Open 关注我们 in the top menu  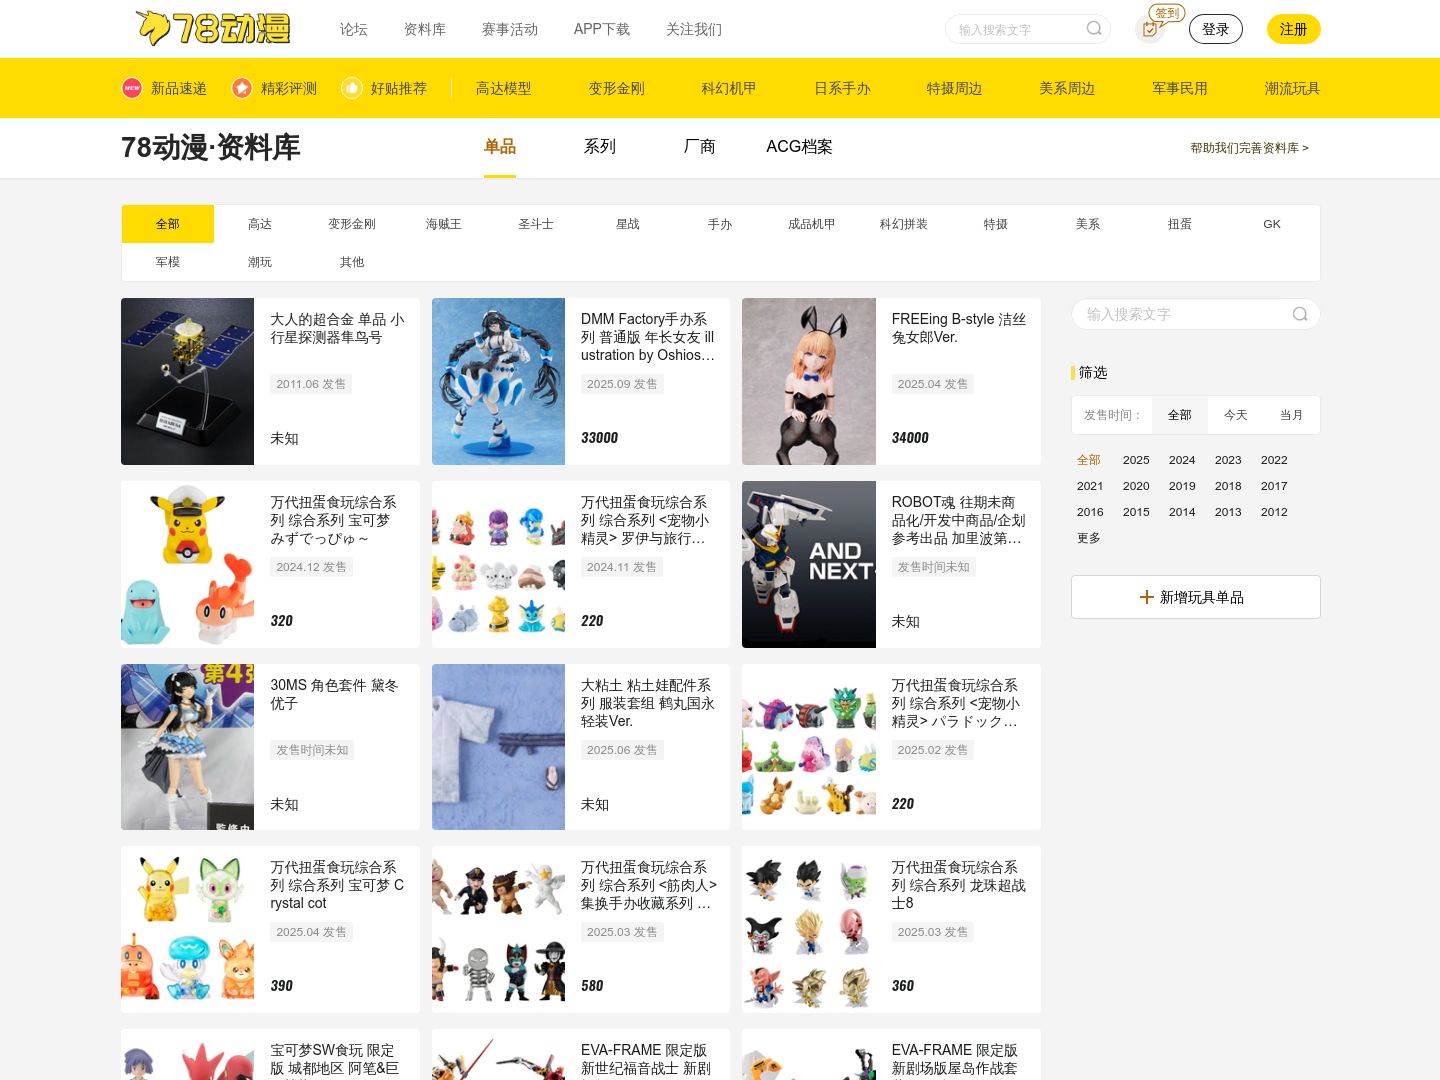pos(694,29)
